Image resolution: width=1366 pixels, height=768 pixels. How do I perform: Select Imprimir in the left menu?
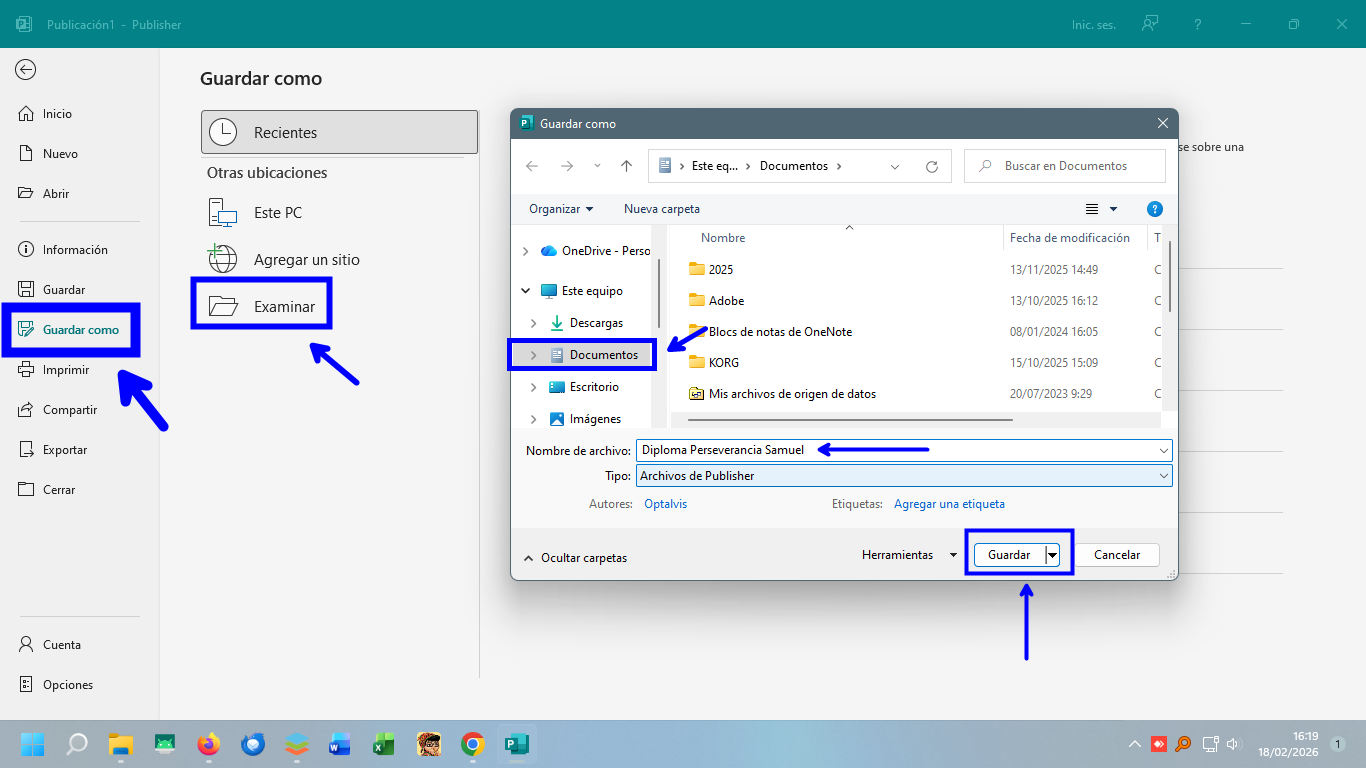[65, 370]
